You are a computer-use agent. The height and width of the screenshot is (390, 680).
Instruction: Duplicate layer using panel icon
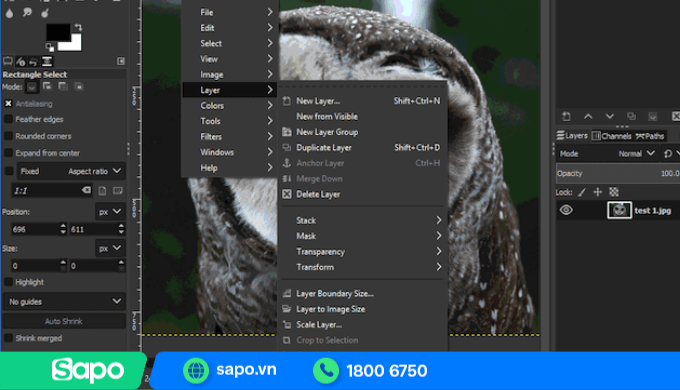(x=631, y=116)
